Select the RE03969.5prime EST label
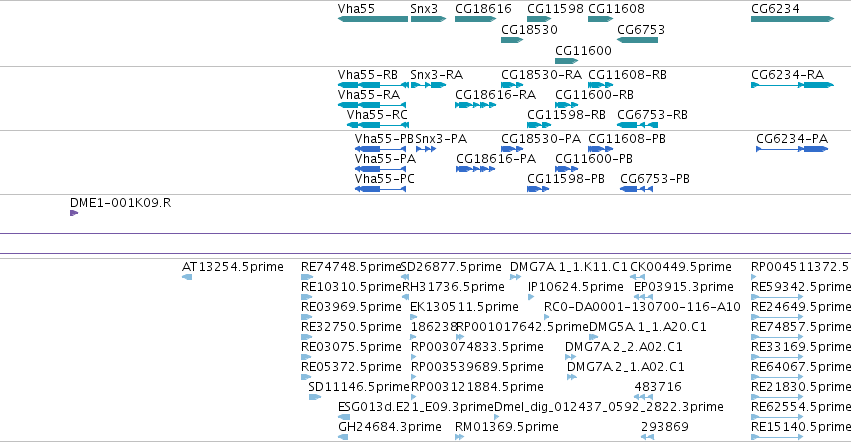Screen dimensions: 851x442 pos(351,306)
